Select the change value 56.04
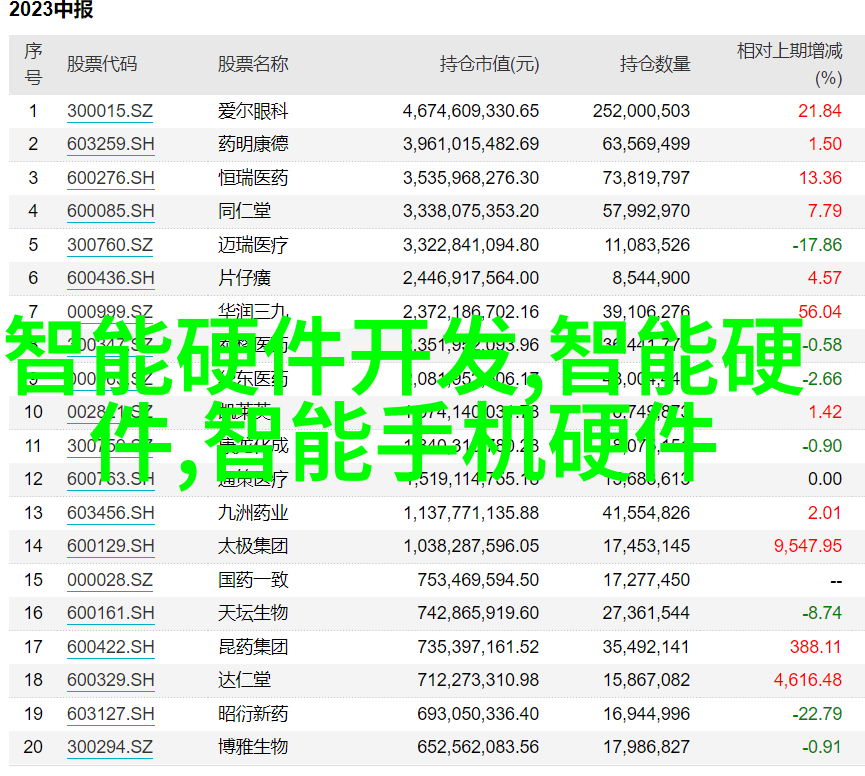Screen dimensions: 865x776 pos(820,312)
